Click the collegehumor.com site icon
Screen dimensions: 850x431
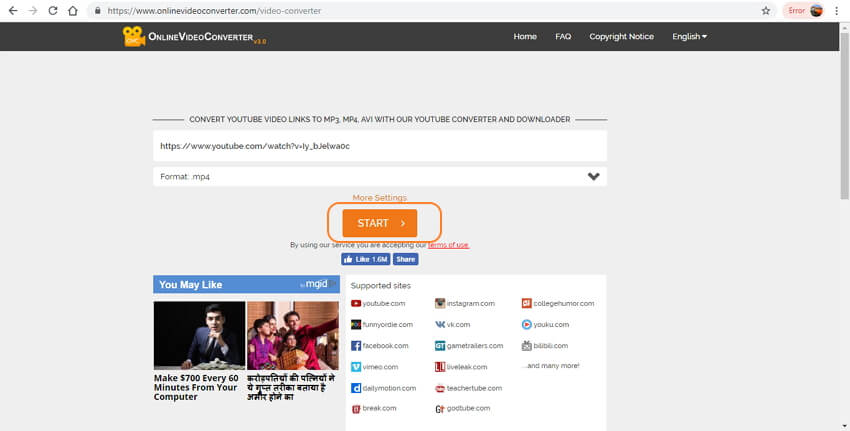[x=526, y=304]
